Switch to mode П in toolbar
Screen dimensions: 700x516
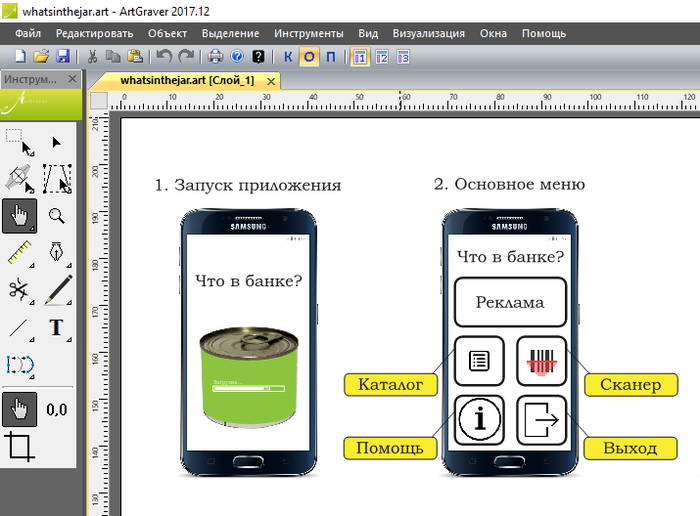pyautogui.click(x=330, y=57)
